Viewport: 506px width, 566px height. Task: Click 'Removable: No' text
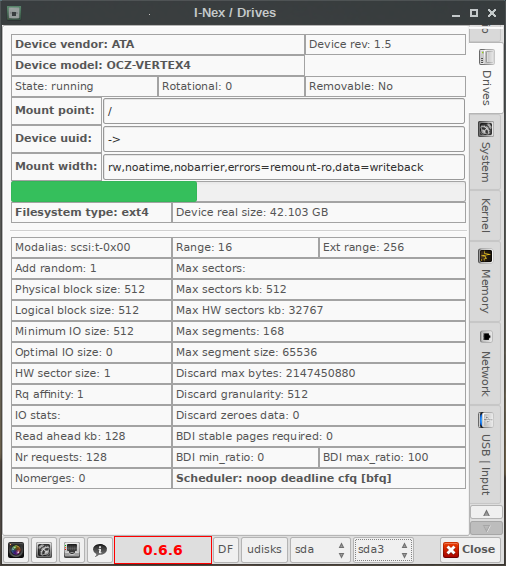point(351,87)
